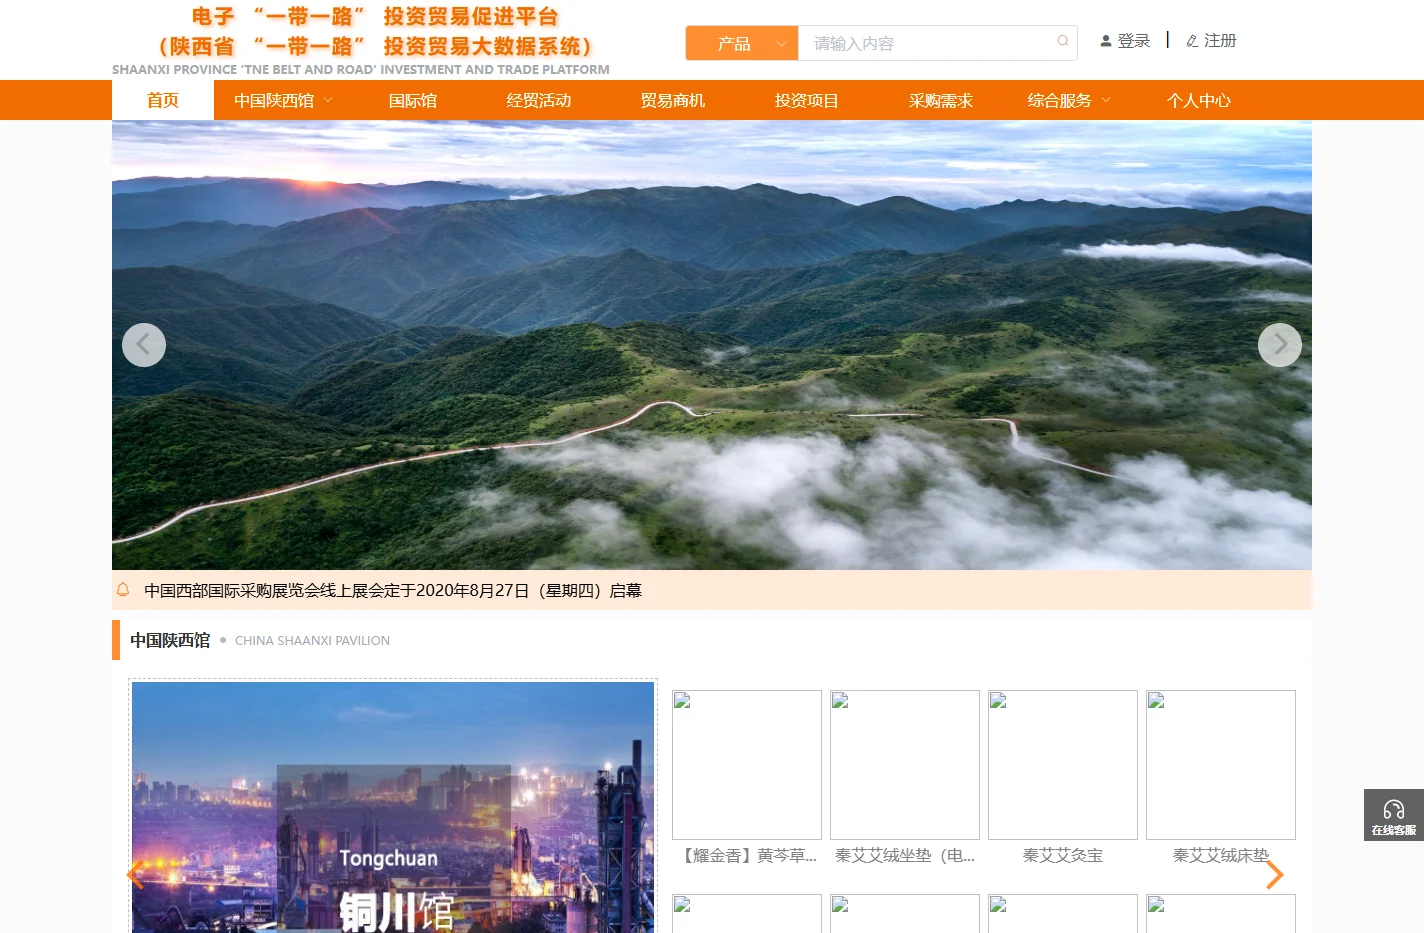This screenshot has height=933, width=1424.
Task: Open the 2020年8月27日 exhibition announcement
Action: pyautogui.click(x=393, y=590)
